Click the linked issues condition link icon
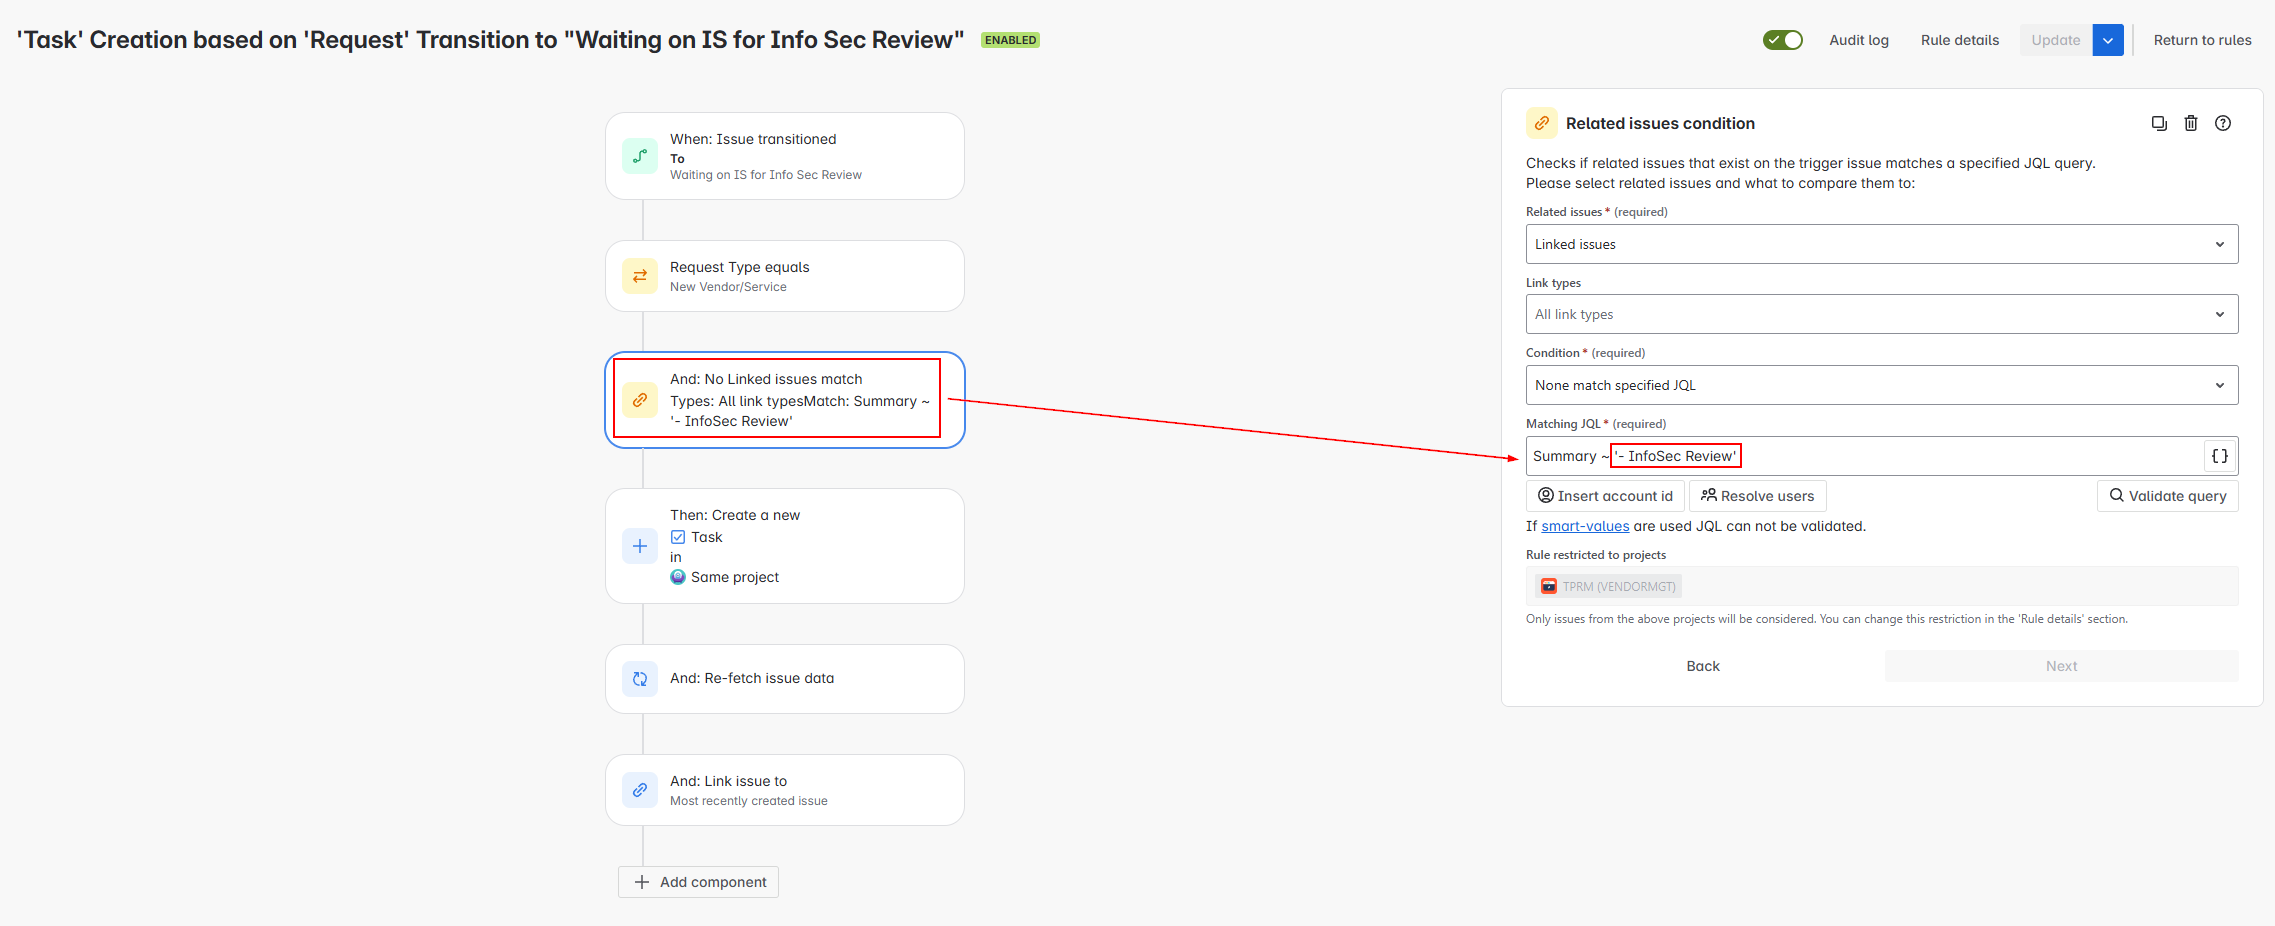 pos(640,400)
